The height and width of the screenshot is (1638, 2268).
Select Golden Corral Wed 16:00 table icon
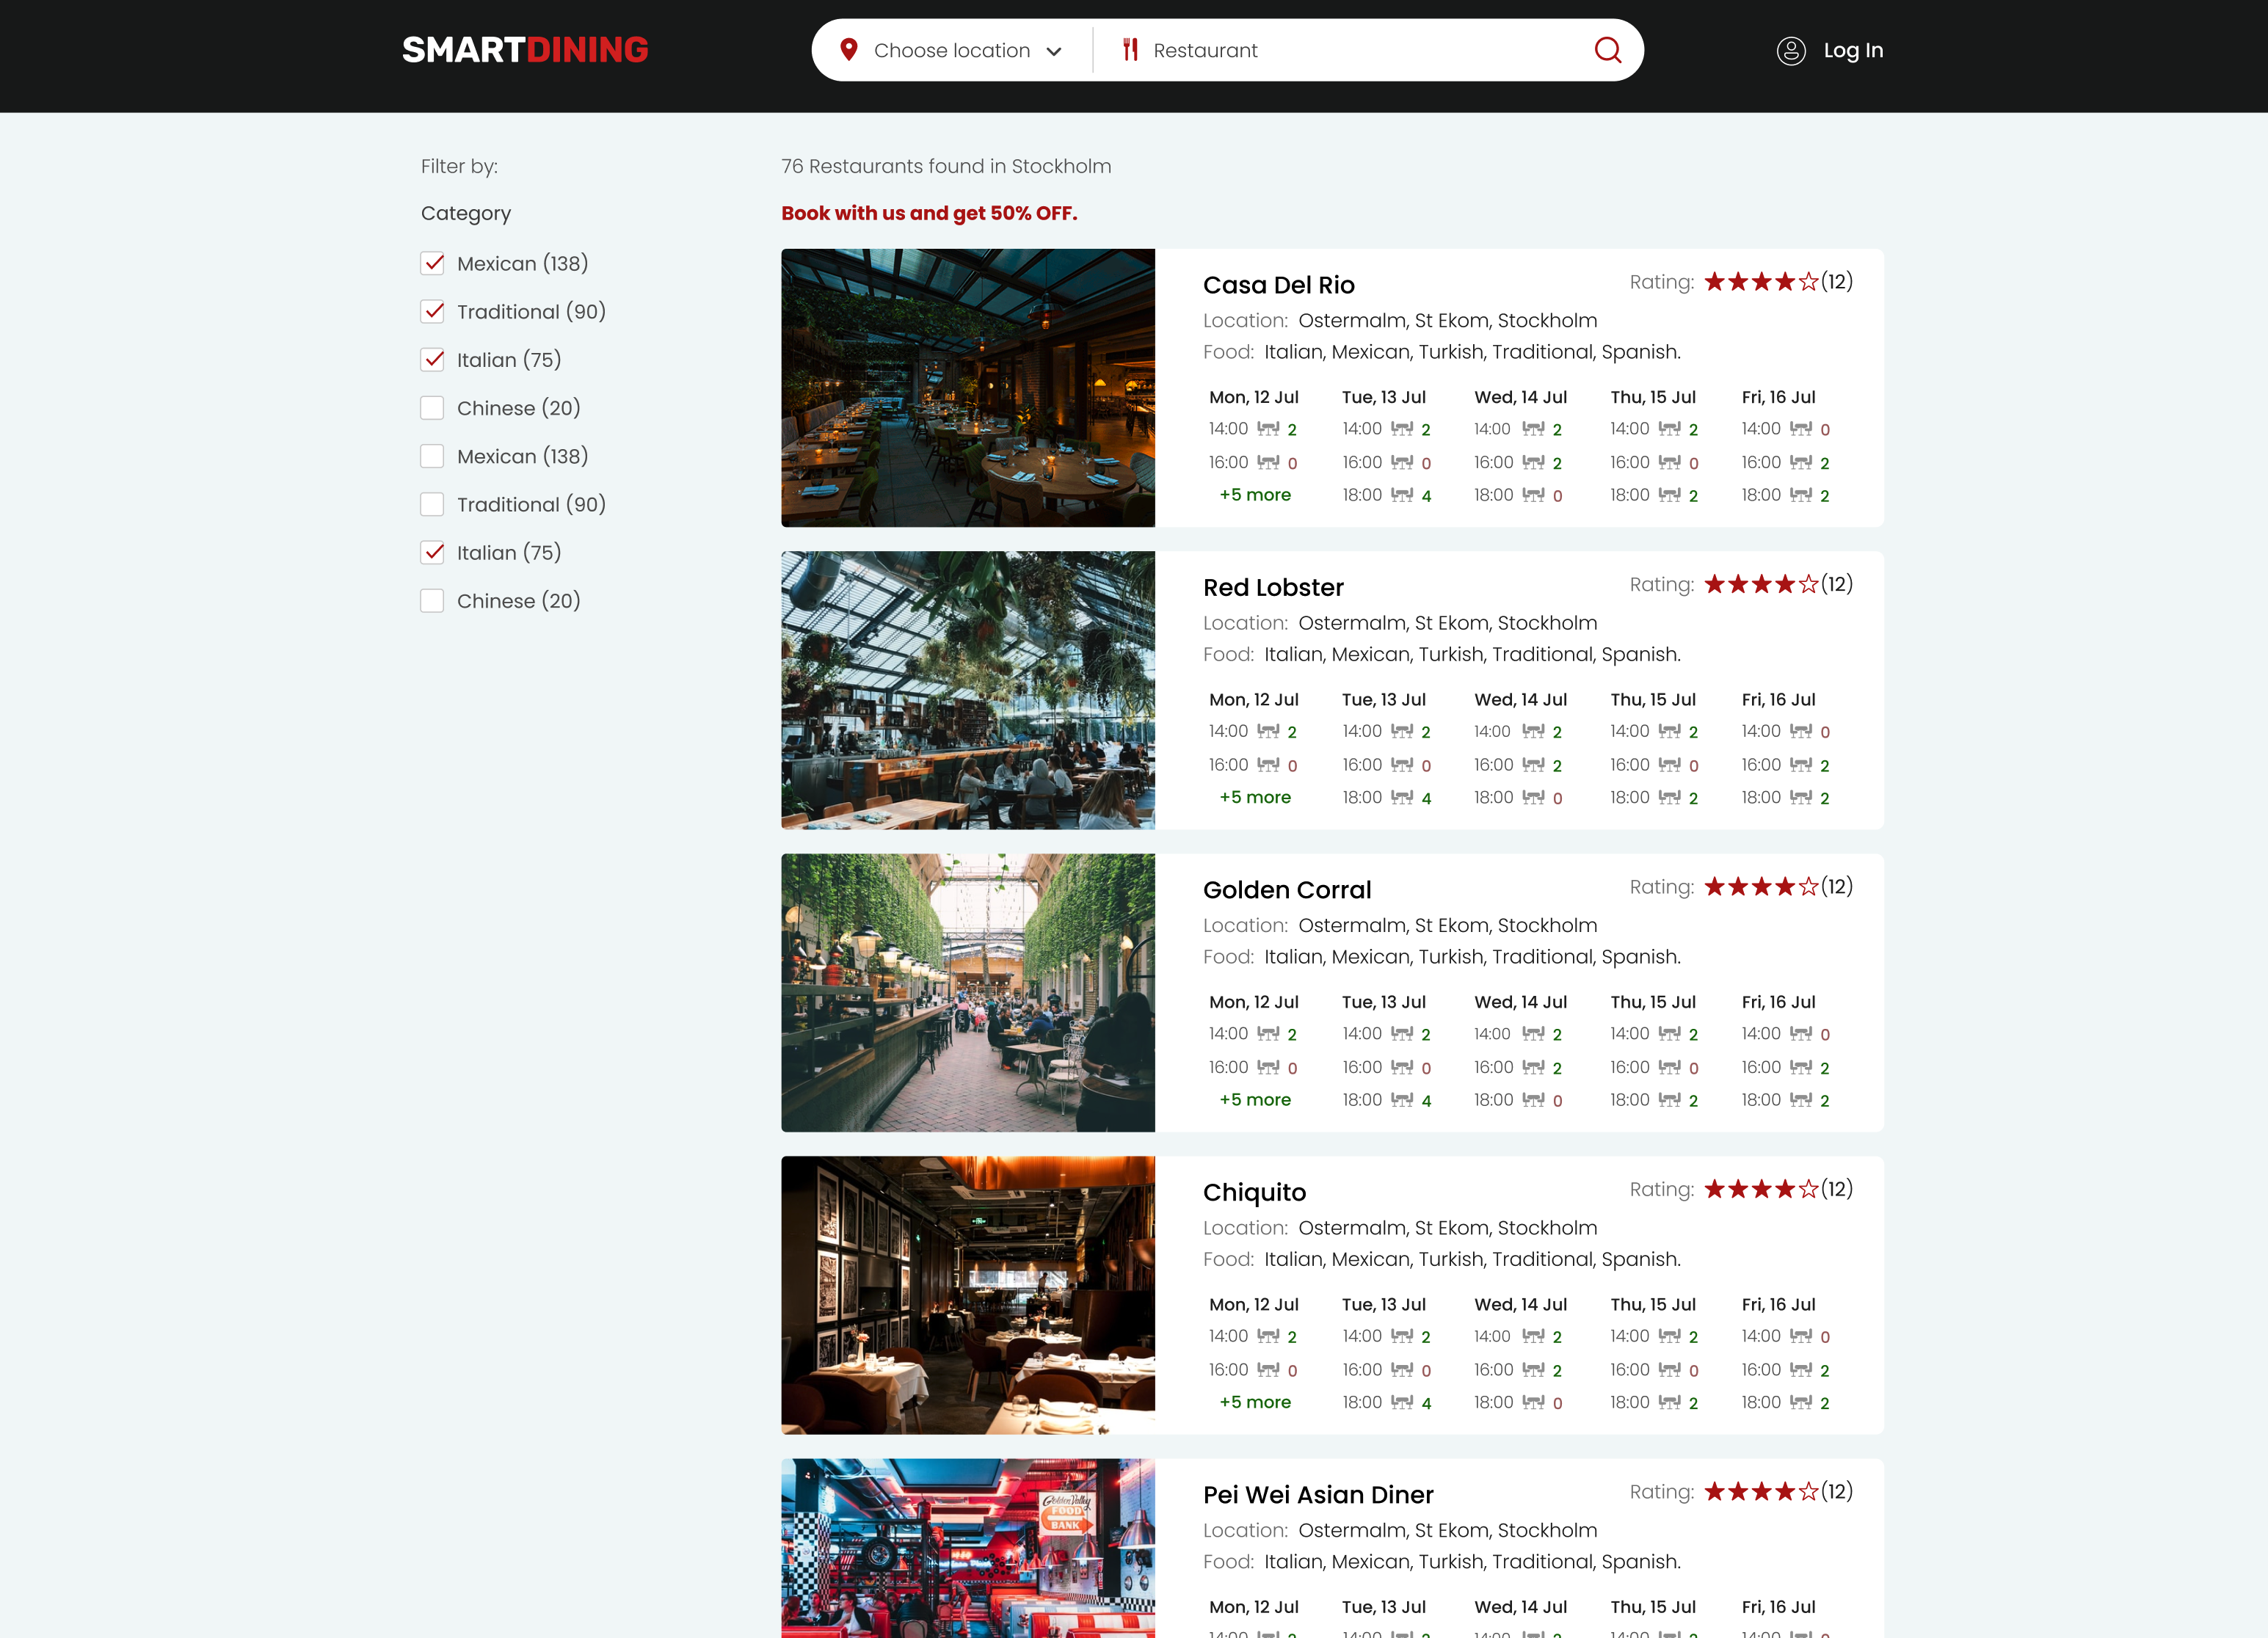(x=1533, y=1067)
